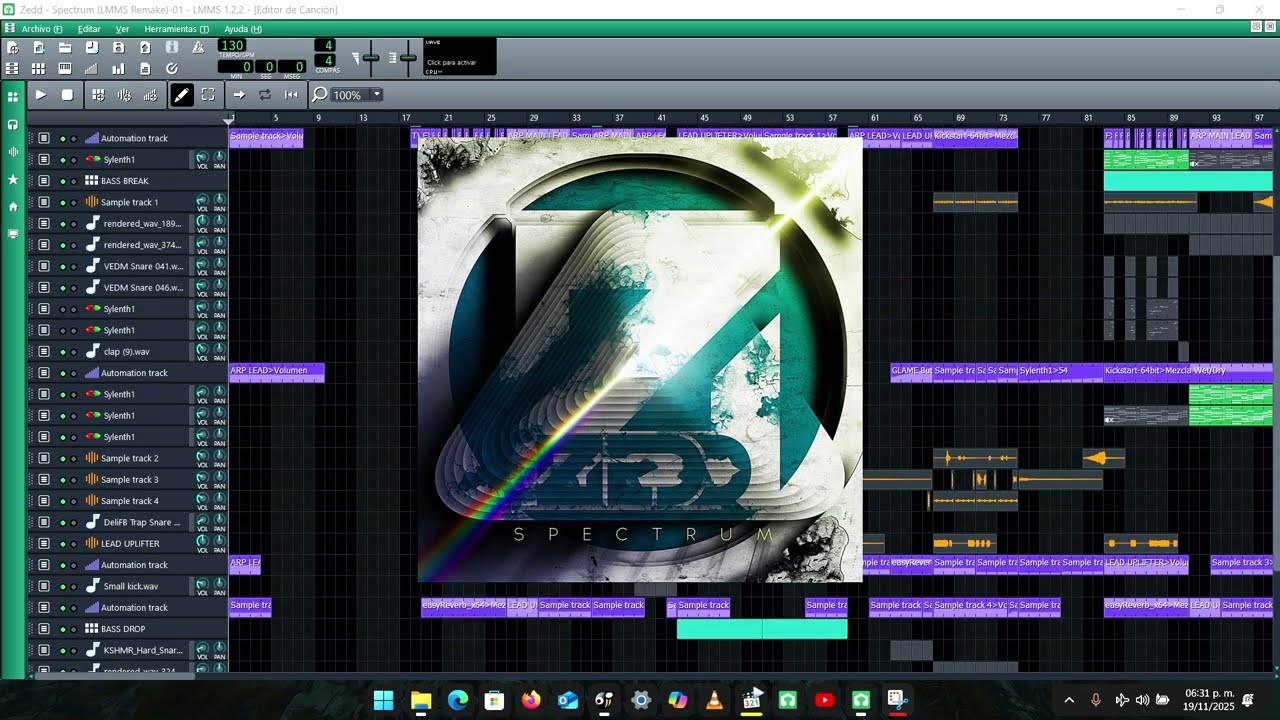The width and height of the screenshot is (1280, 720).
Task: Toggle the metronome icon
Action: point(198,47)
